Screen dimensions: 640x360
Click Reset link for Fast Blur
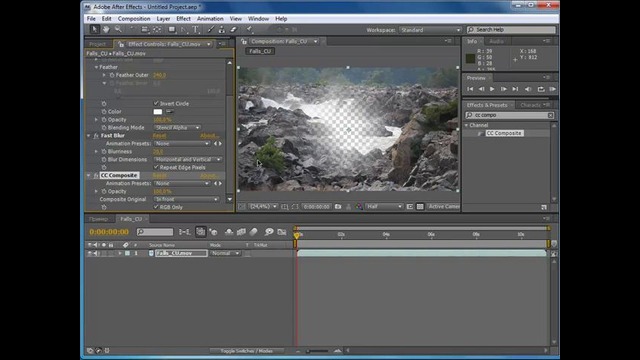159,136
